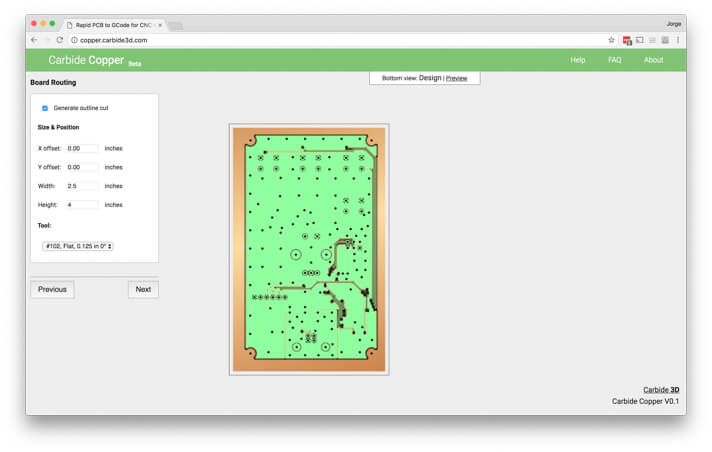Viewport: 712px width, 452px height.
Task: Click the Previous button
Action: tap(52, 289)
